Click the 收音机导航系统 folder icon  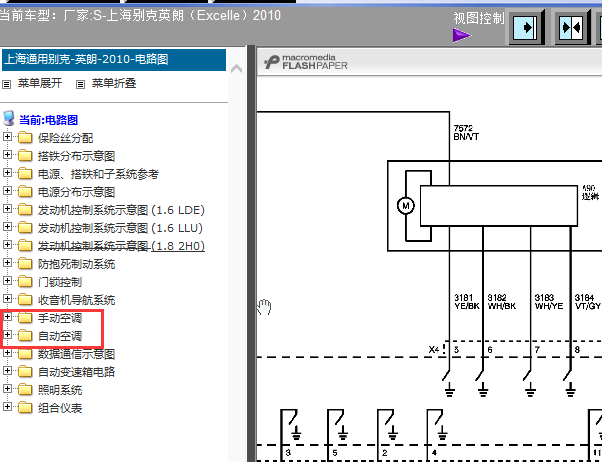point(25,299)
